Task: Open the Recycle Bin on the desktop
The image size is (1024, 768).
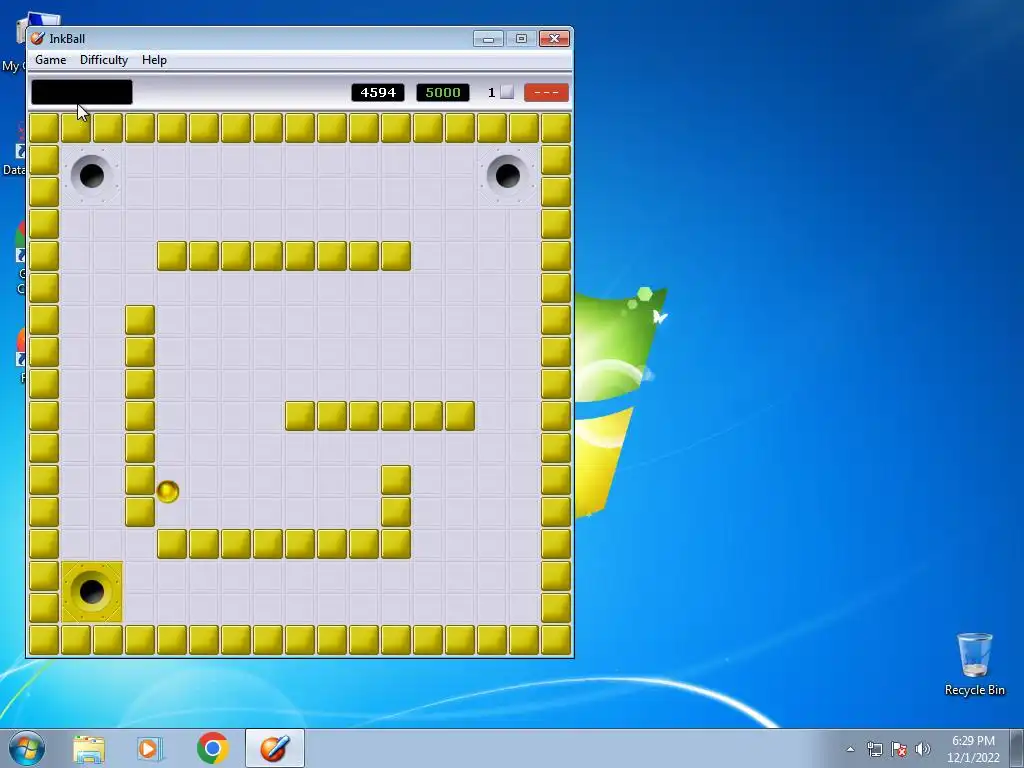Action: (974, 665)
